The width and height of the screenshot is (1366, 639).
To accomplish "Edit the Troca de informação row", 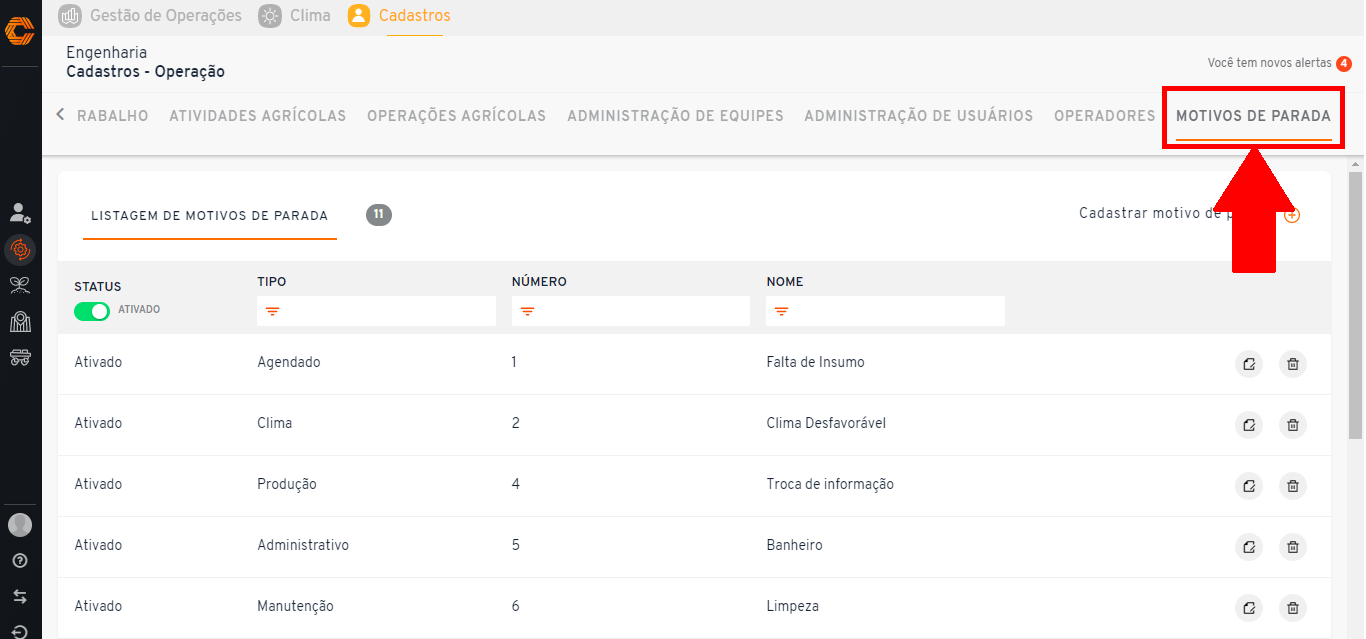I will point(1248,486).
